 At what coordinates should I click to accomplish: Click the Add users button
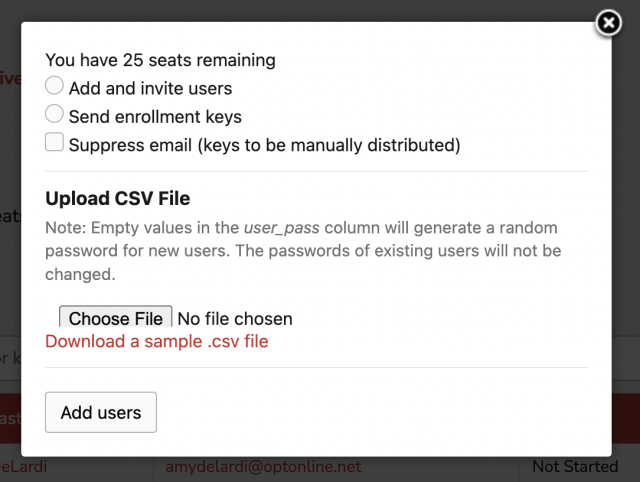tap(101, 412)
